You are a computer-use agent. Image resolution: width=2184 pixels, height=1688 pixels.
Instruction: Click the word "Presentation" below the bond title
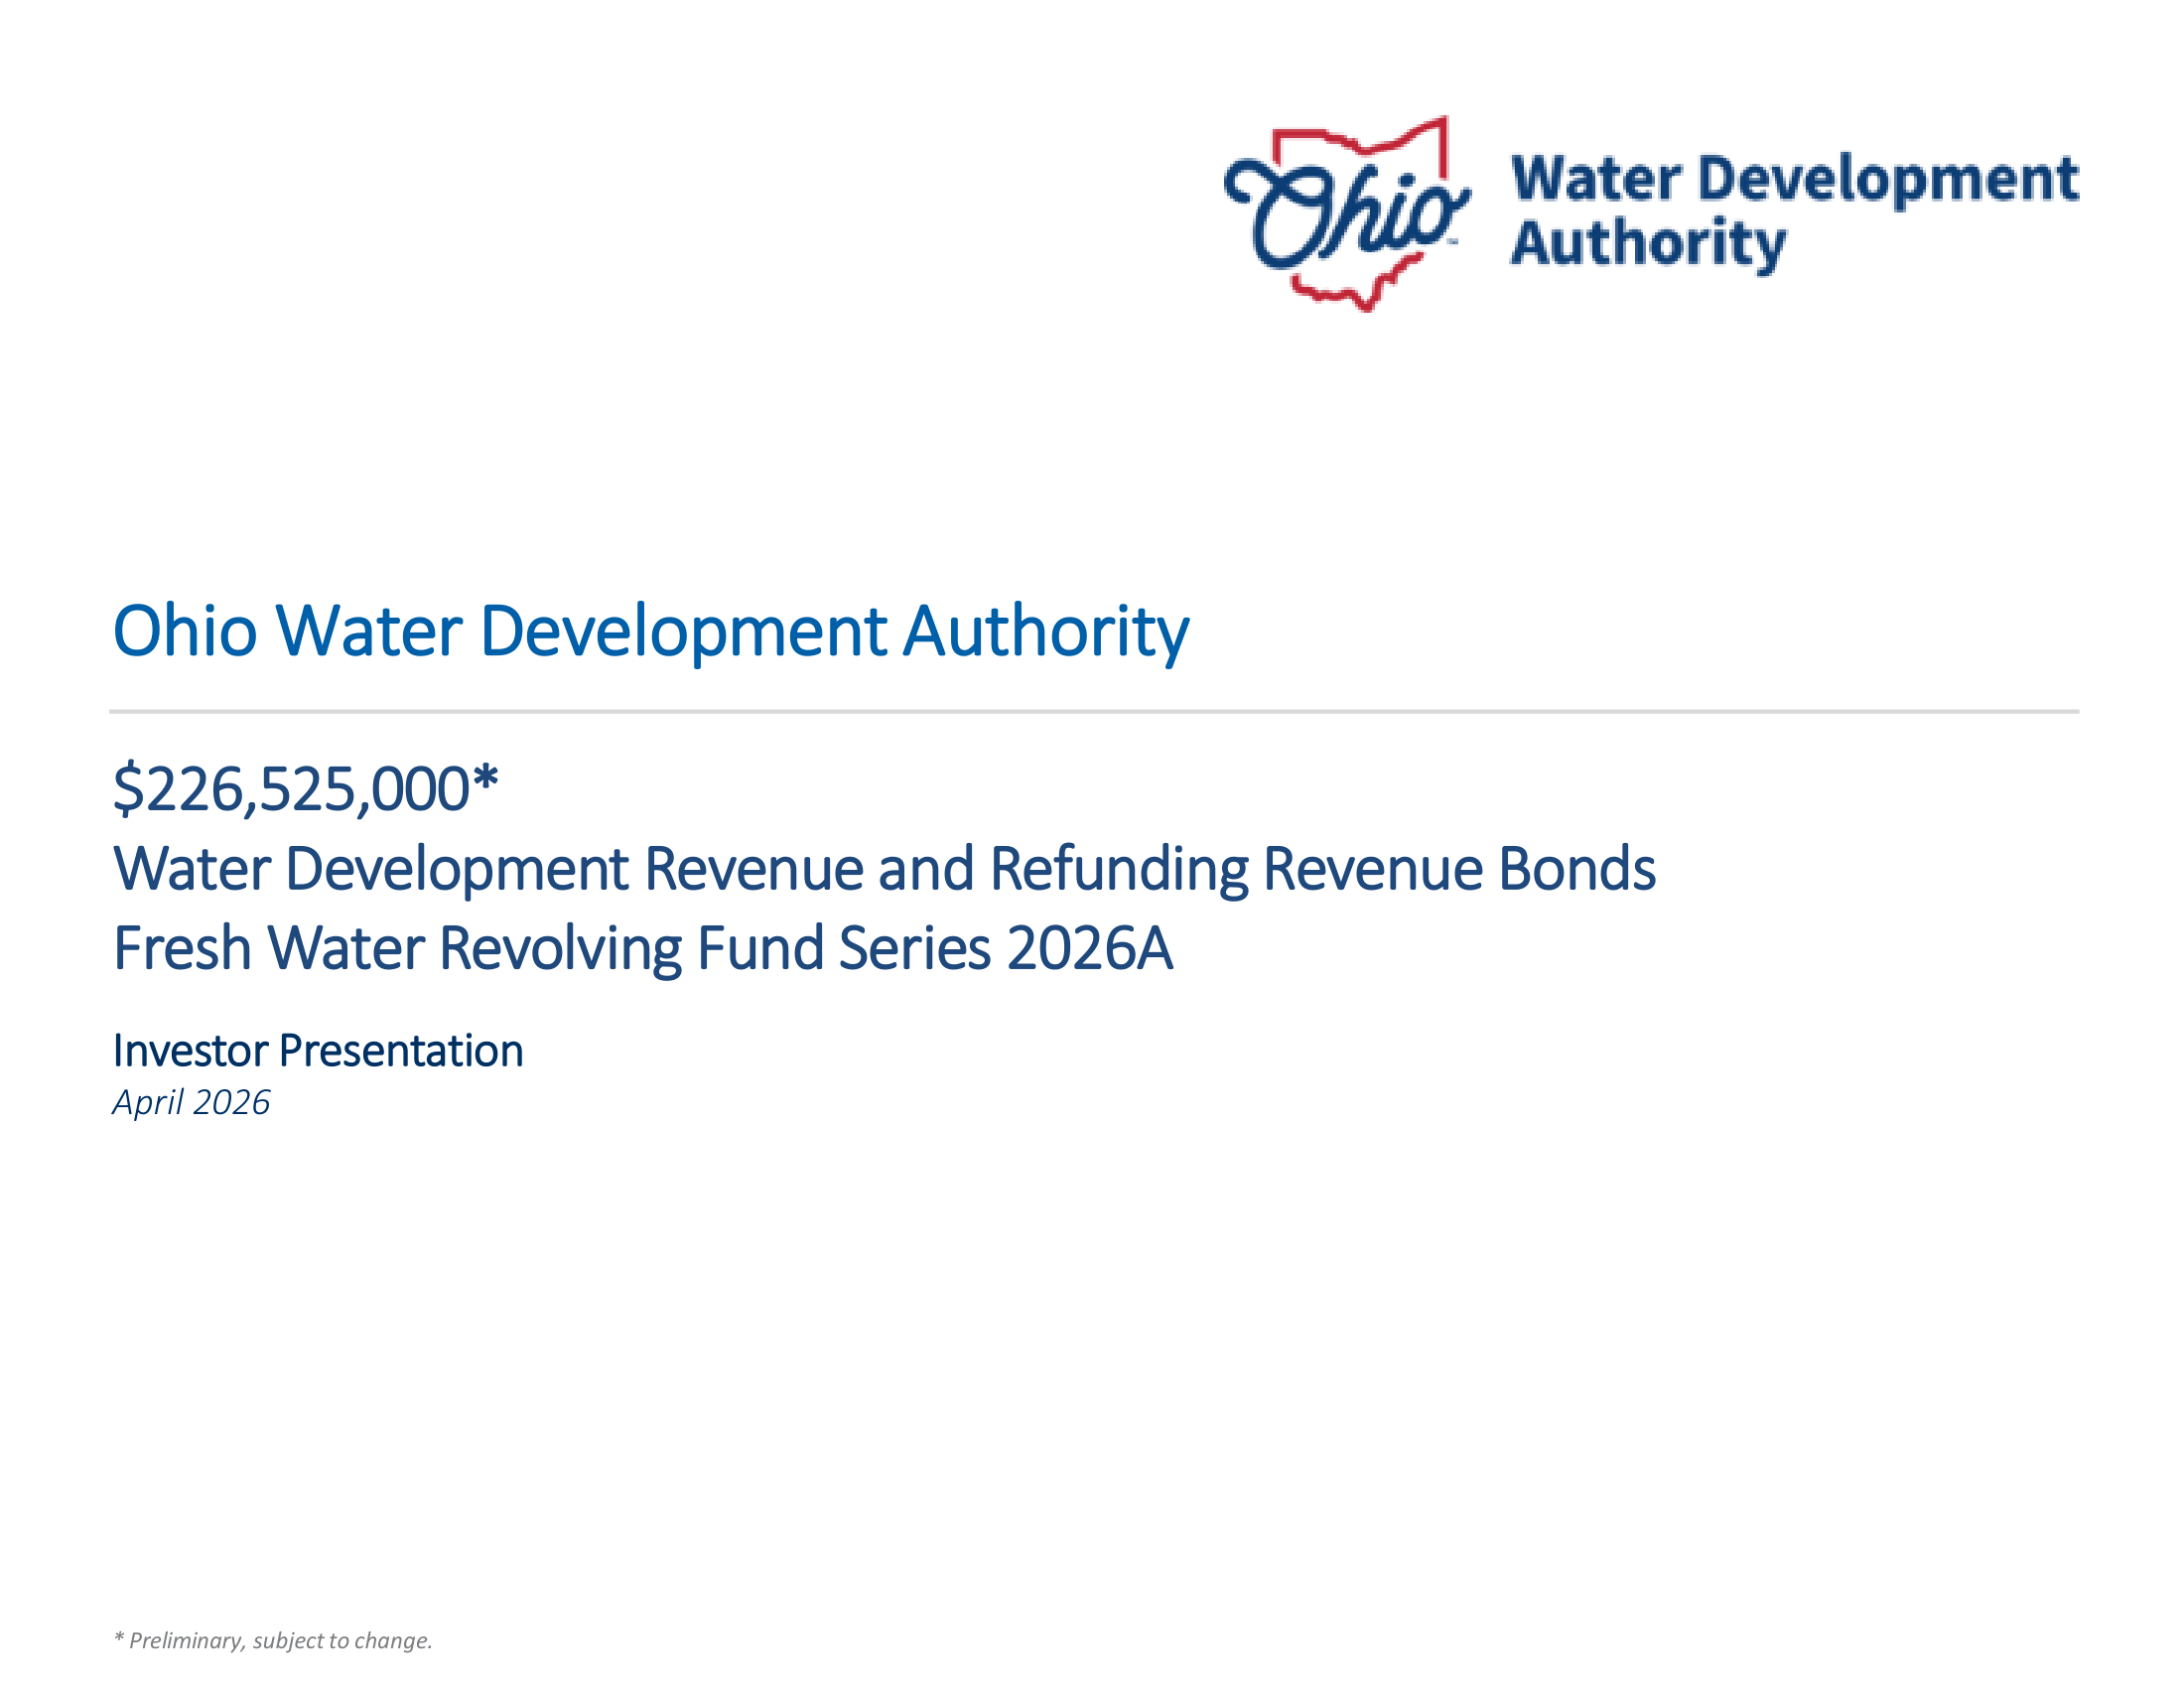tap(400, 1051)
